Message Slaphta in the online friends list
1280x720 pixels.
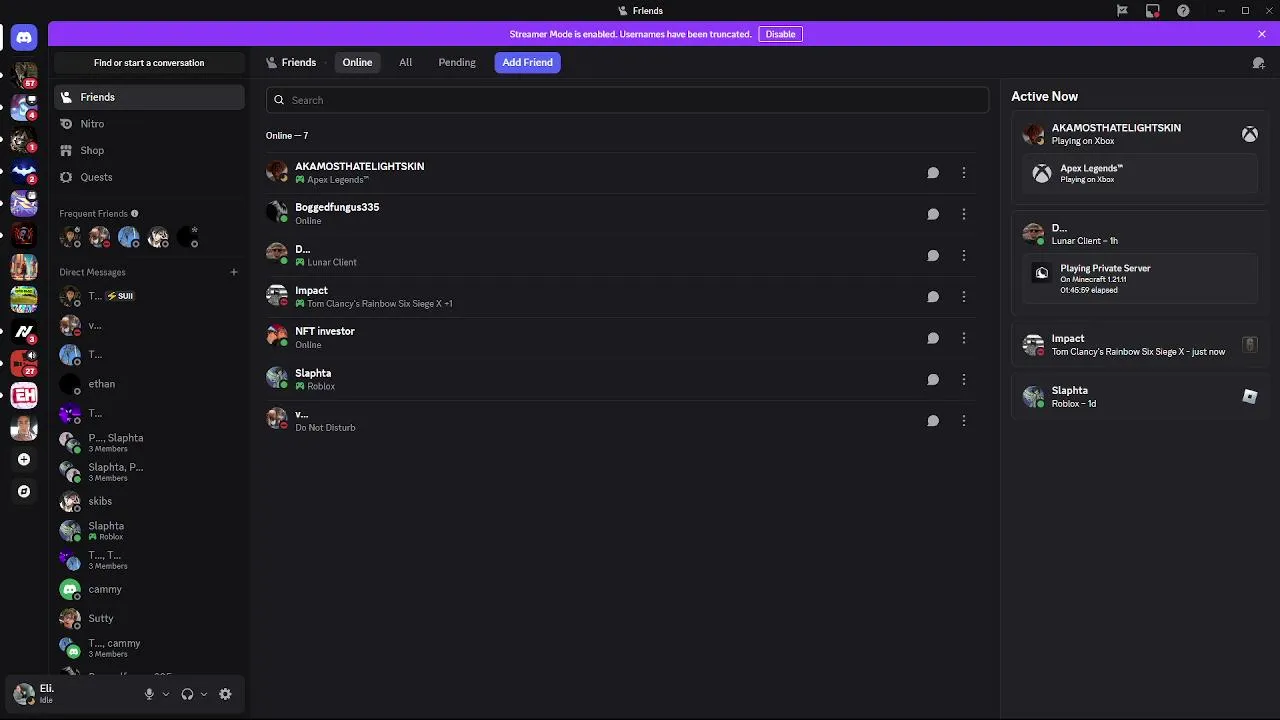[933, 379]
